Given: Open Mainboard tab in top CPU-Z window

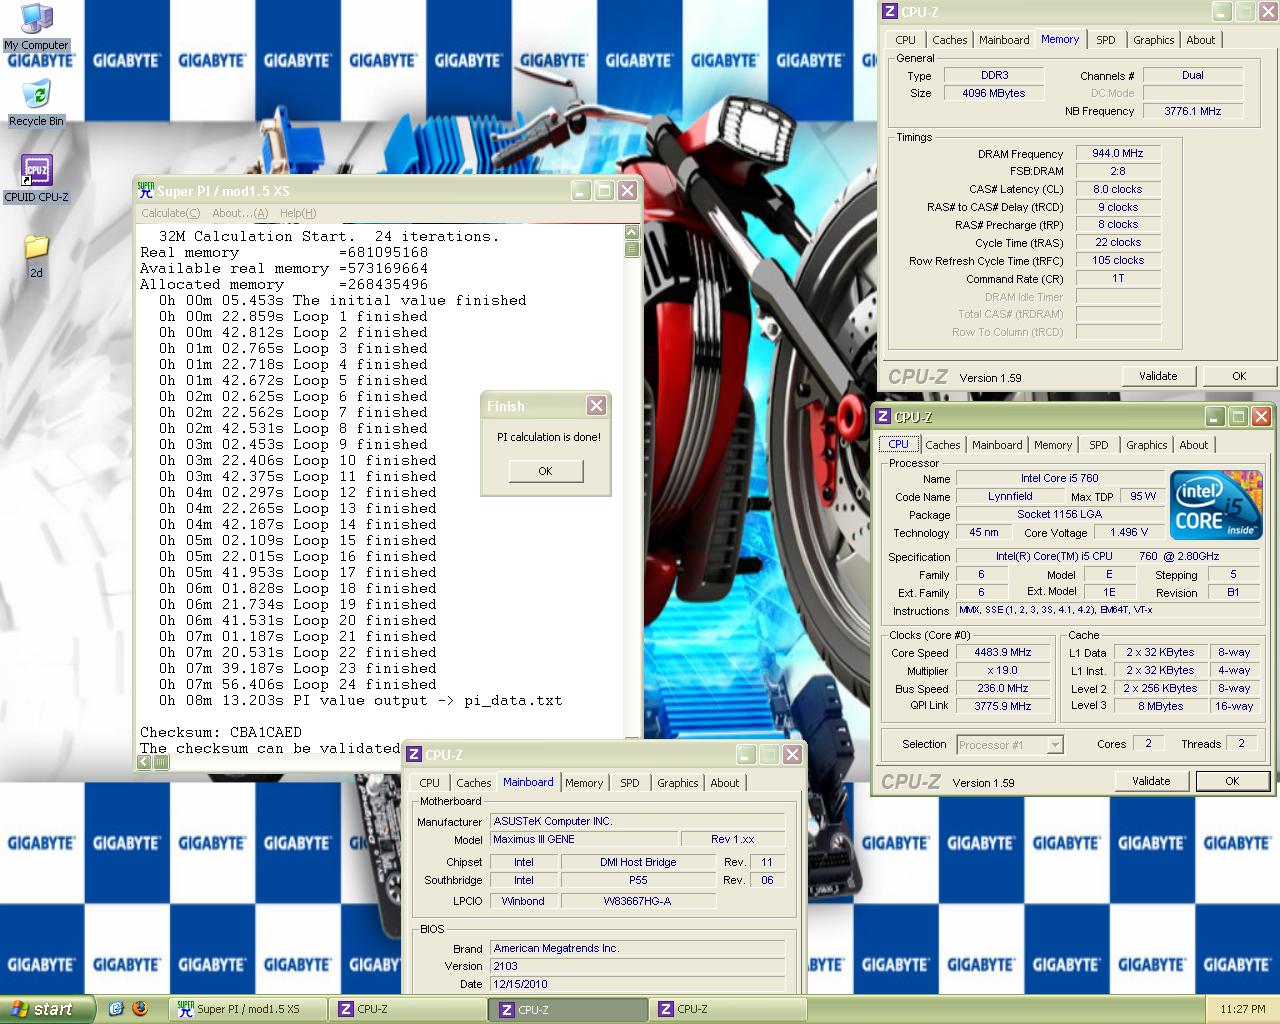Looking at the screenshot, I should [1004, 40].
